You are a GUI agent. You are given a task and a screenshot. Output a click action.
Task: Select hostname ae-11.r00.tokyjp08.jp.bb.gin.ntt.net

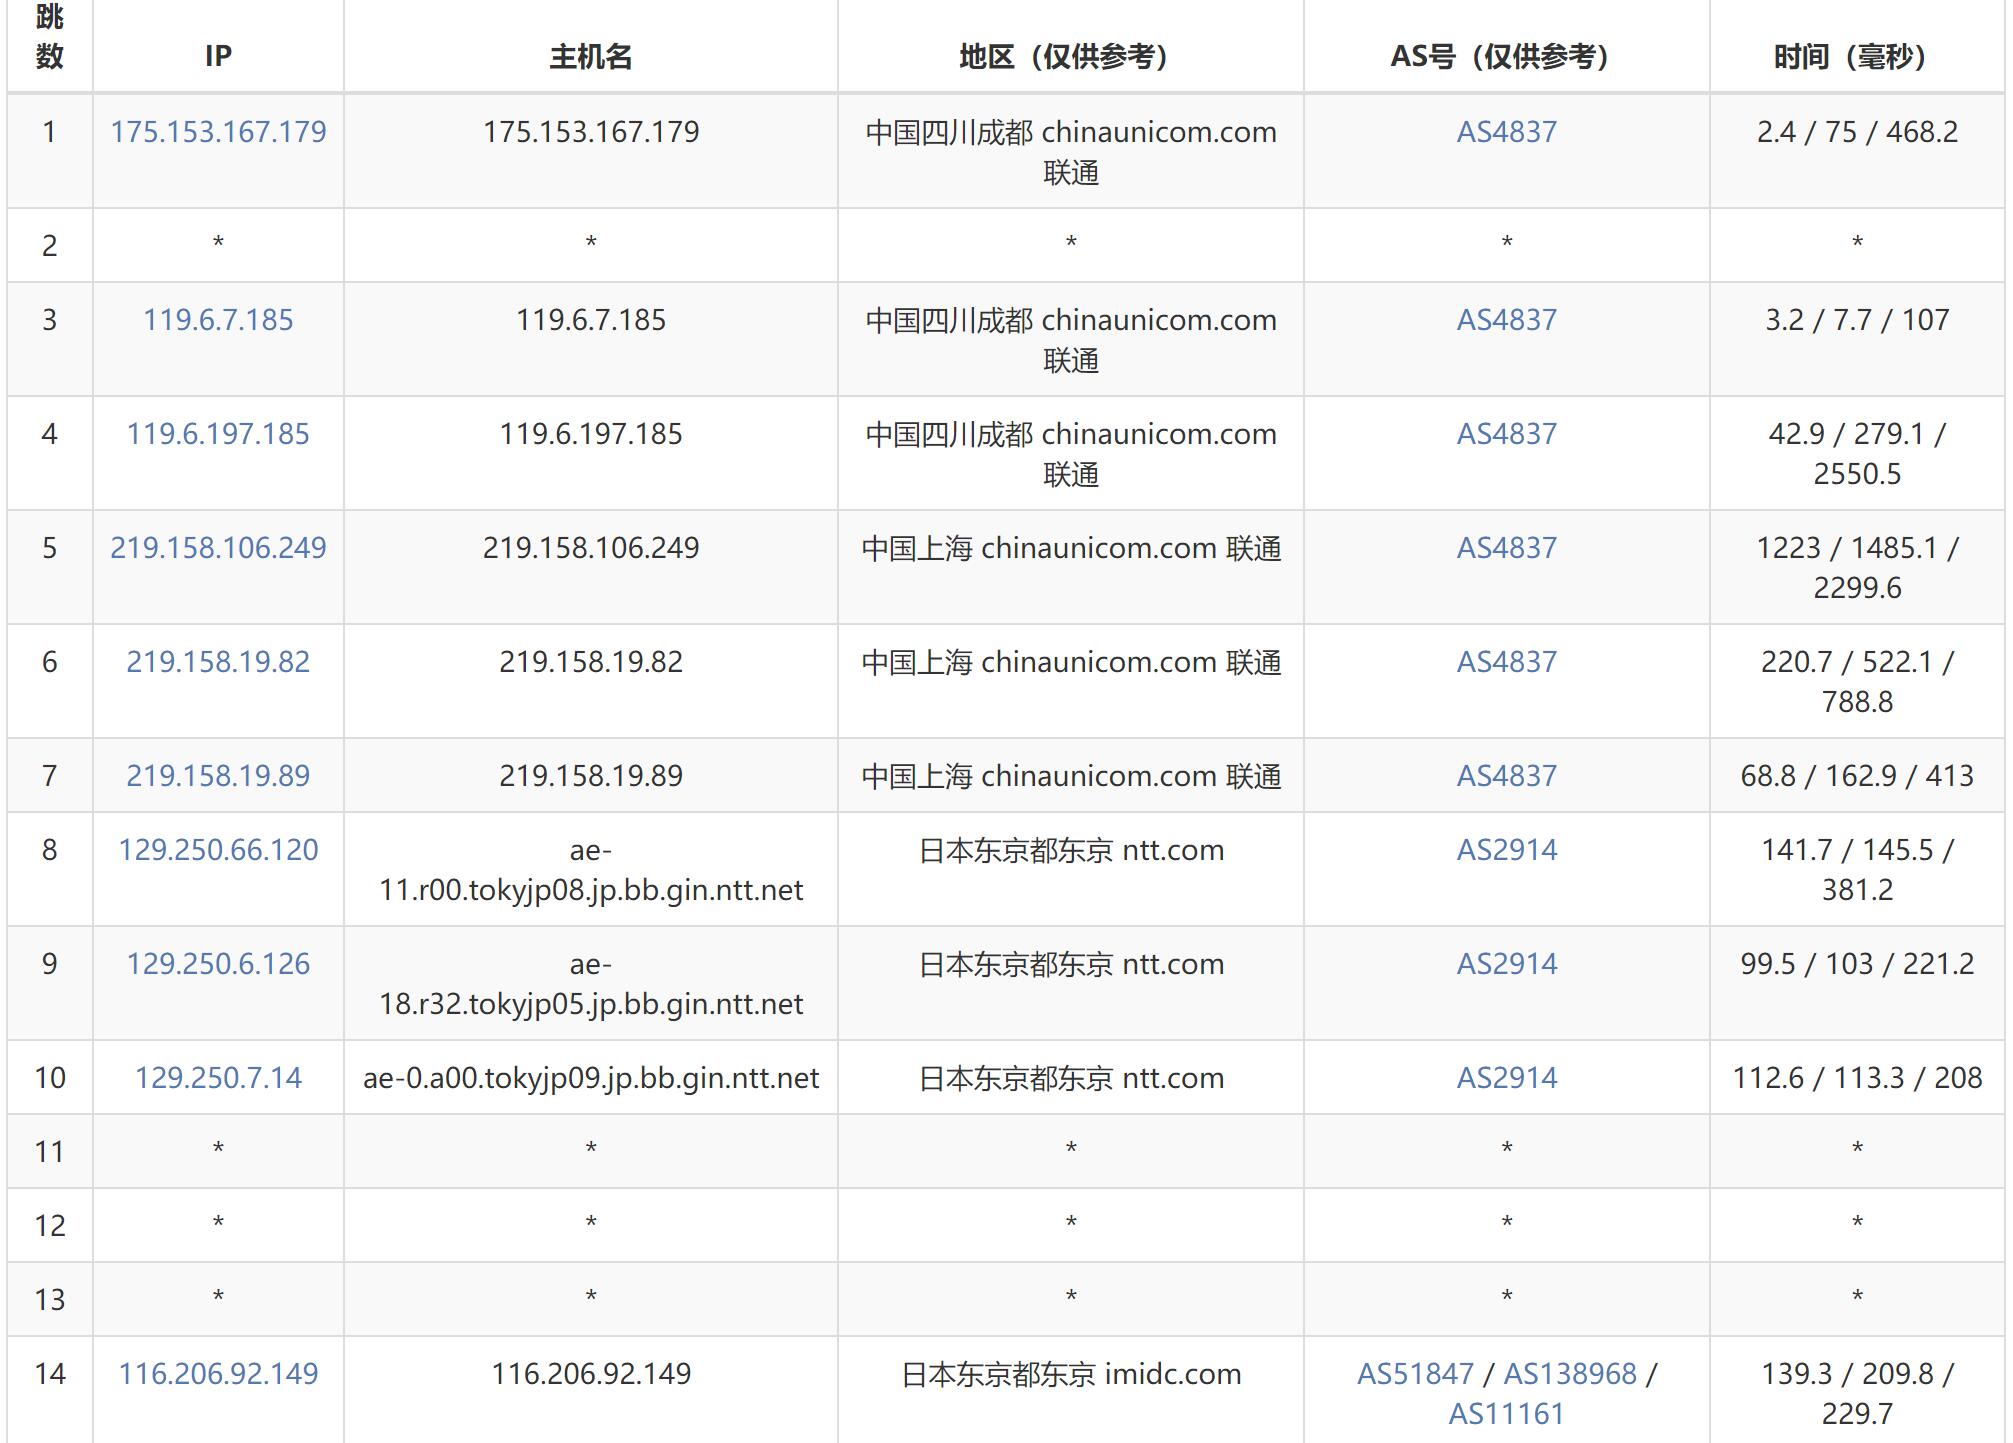click(x=591, y=870)
